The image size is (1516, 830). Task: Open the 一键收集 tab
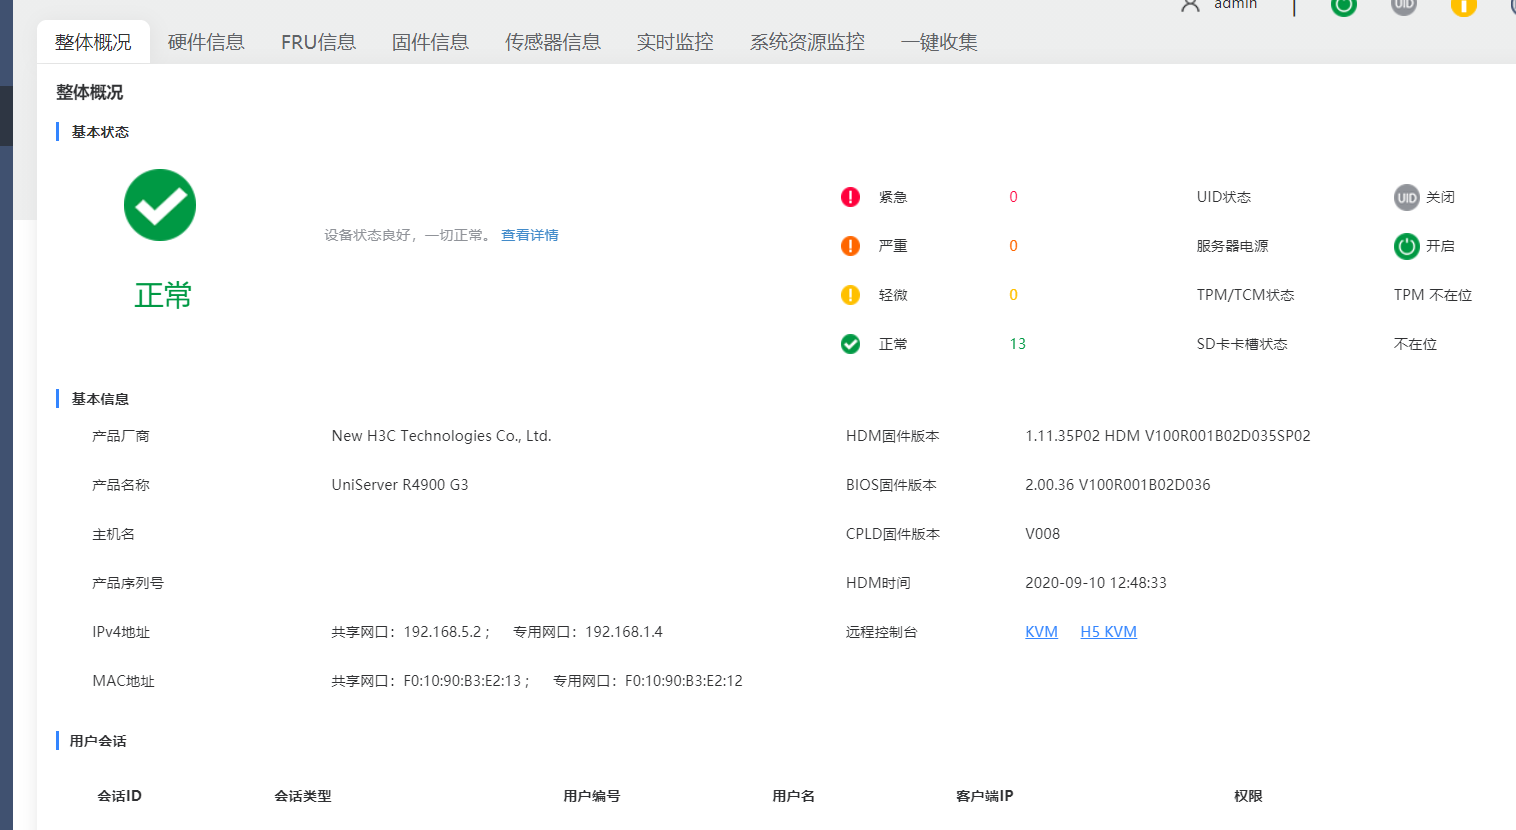pos(938,42)
